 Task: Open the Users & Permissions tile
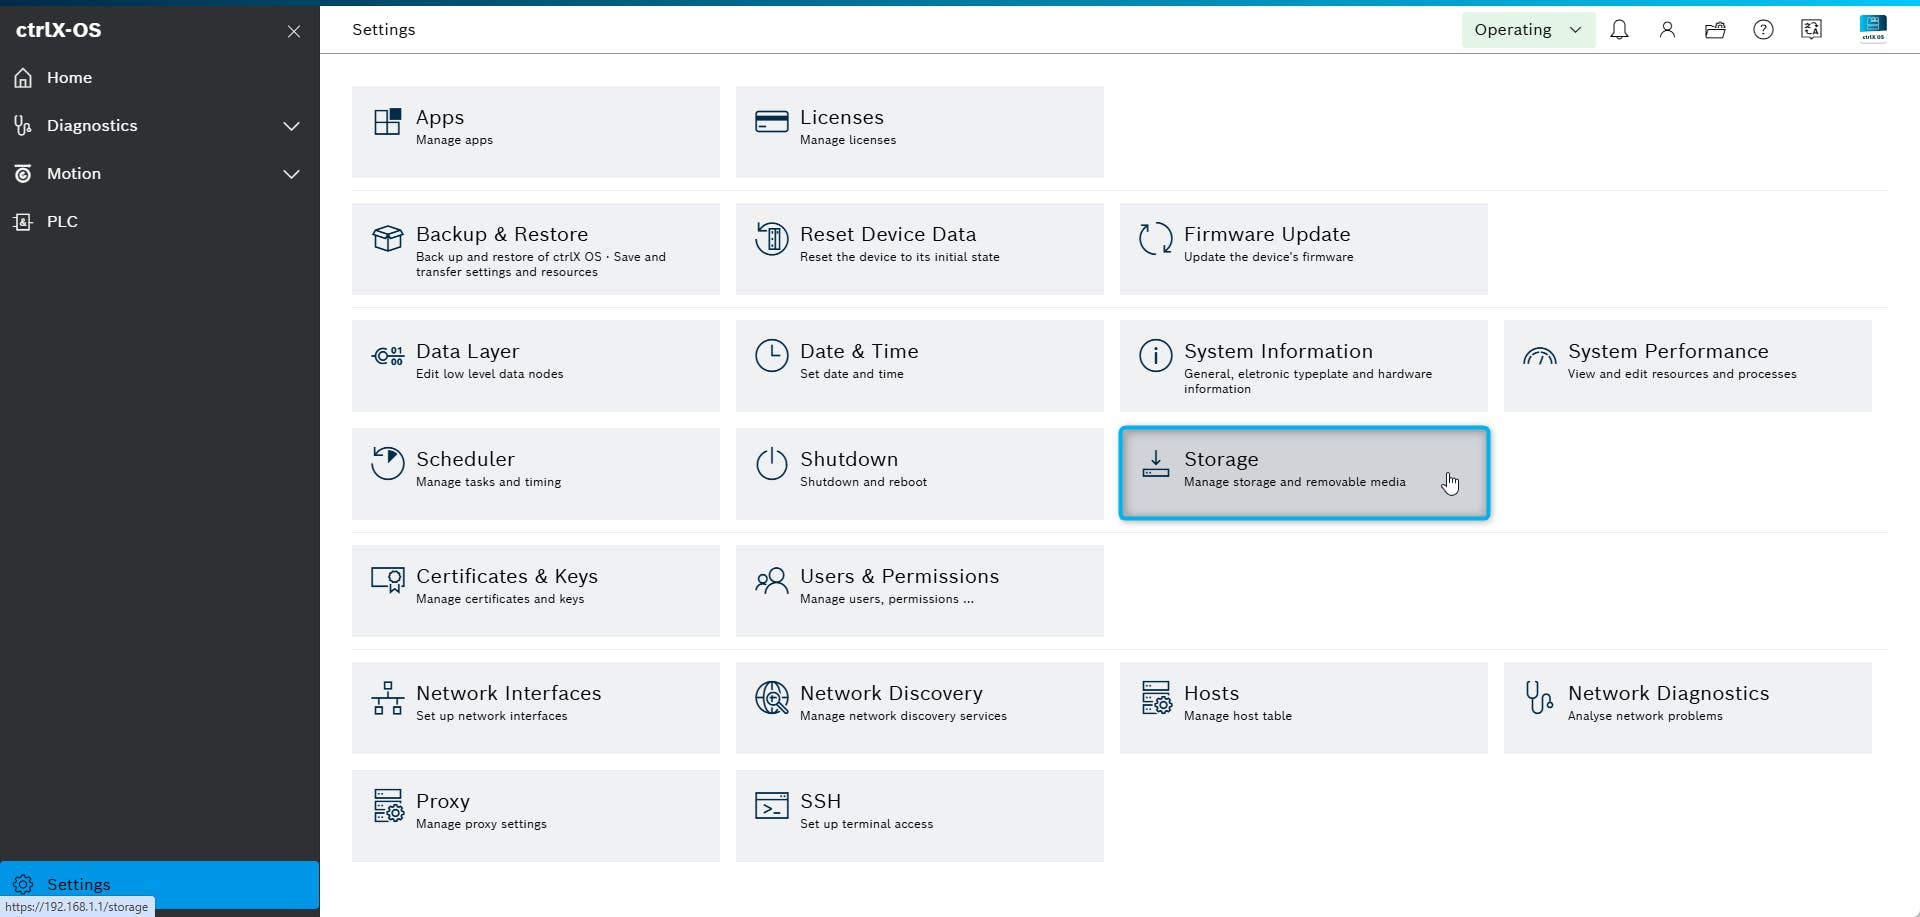[x=919, y=590]
